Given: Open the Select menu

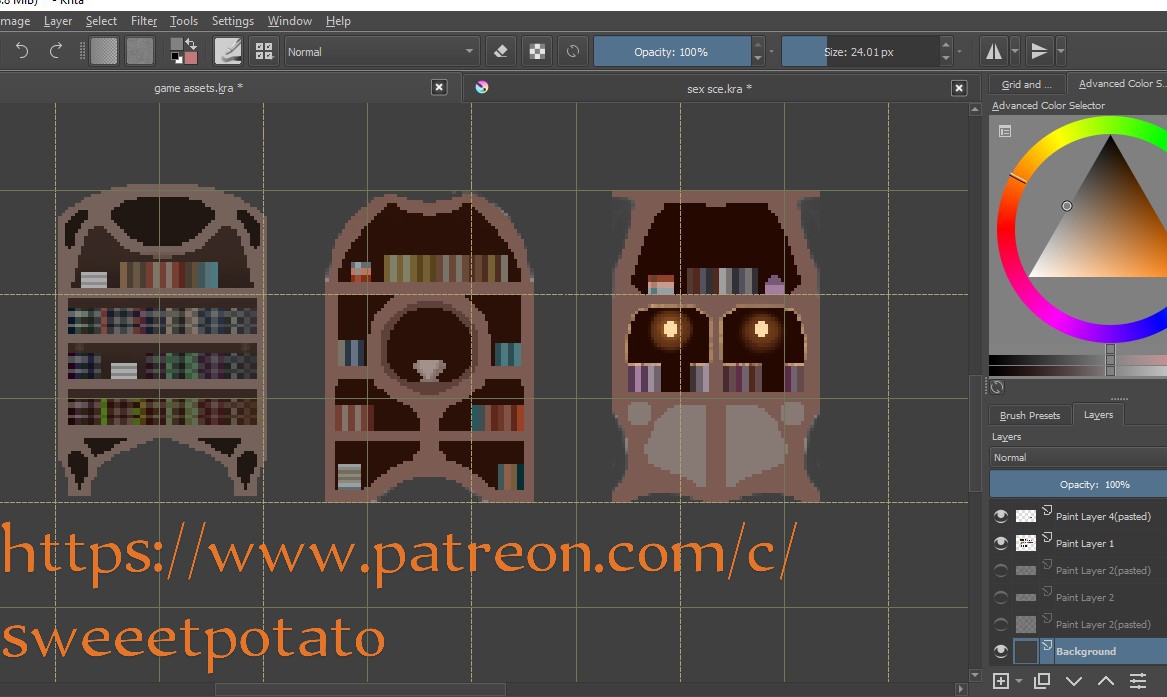Looking at the screenshot, I should (101, 21).
